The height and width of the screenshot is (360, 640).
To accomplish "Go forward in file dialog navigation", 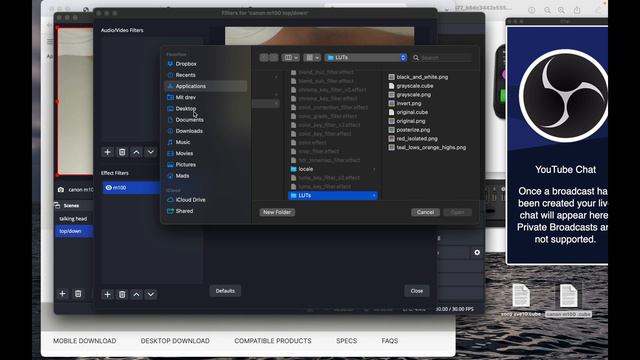I will click(x=273, y=58).
